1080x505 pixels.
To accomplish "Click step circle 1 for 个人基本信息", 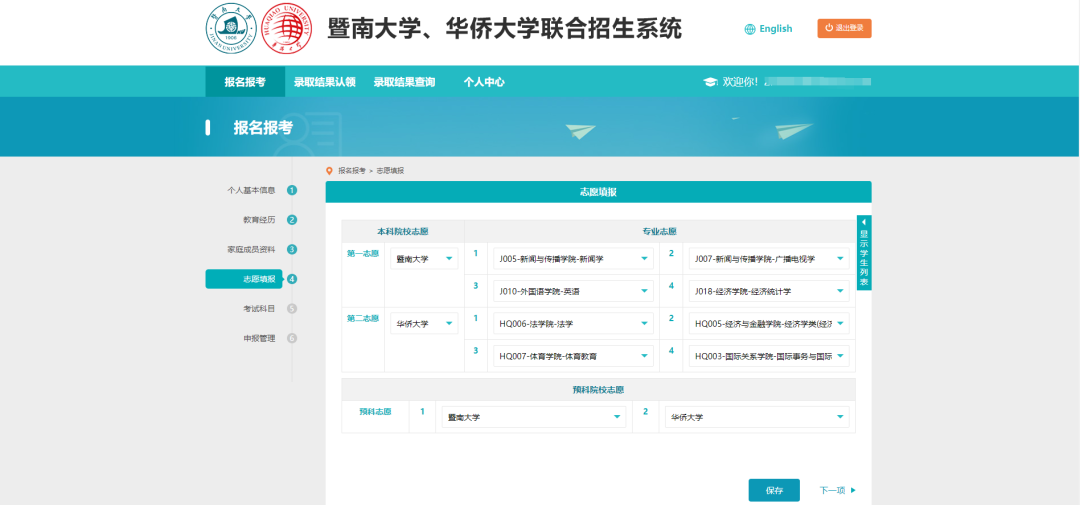I will (x=292, y=191).
